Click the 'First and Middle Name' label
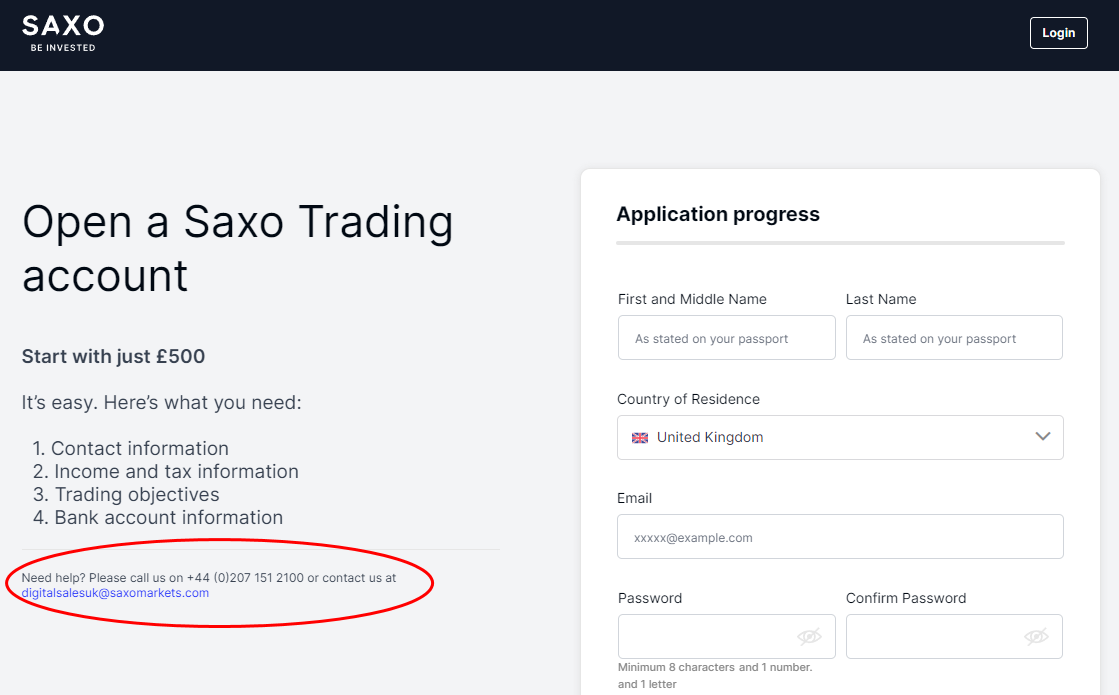This screenshot has height=695, width=1119. click(x=692, y=299)
